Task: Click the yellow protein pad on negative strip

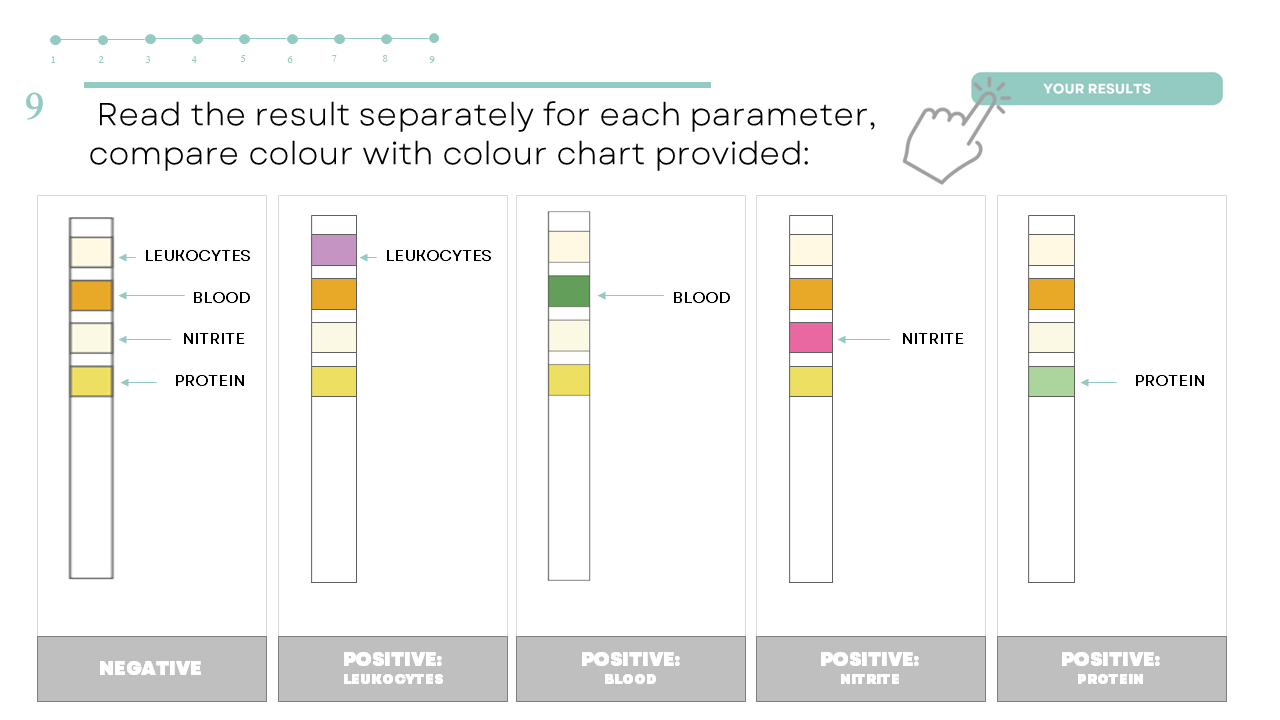Action: pyautogui.click(x=91, y=381)
